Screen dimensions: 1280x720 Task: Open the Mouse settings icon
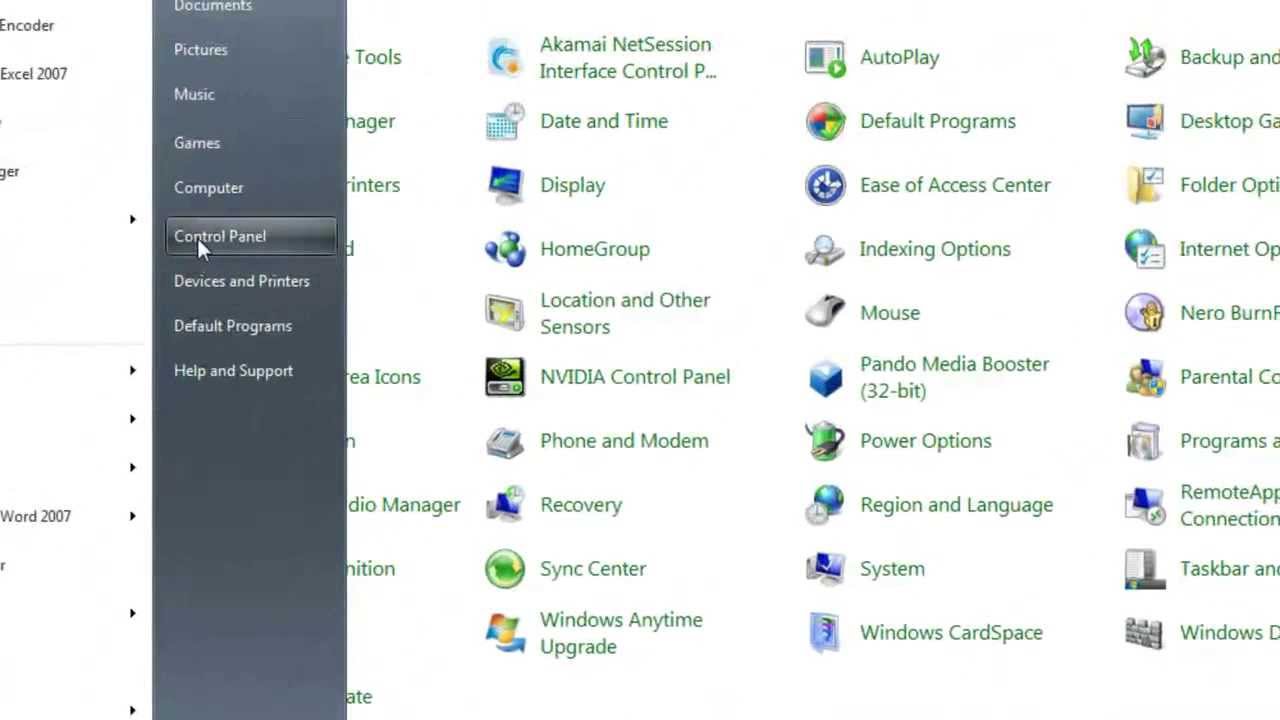[x=825, y=313]
